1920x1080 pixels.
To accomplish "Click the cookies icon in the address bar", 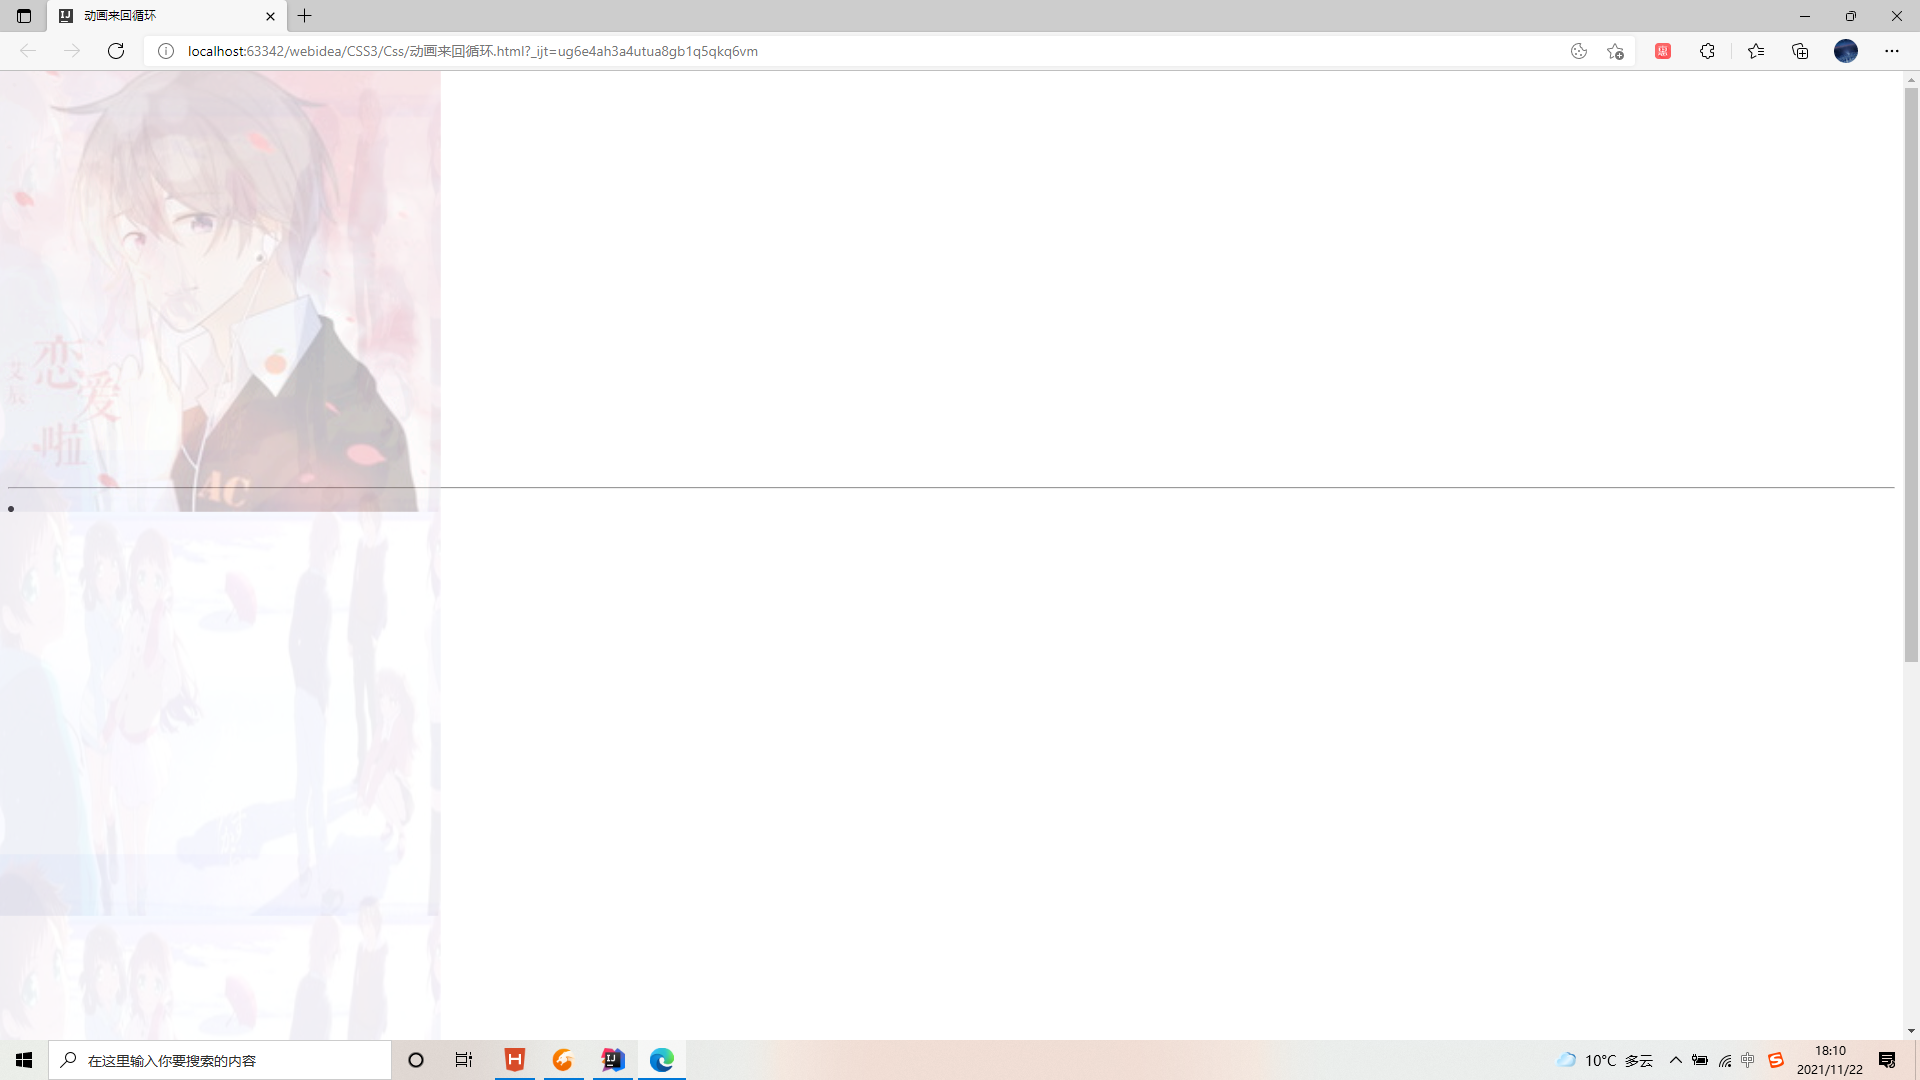I will tap(1580, 51).
